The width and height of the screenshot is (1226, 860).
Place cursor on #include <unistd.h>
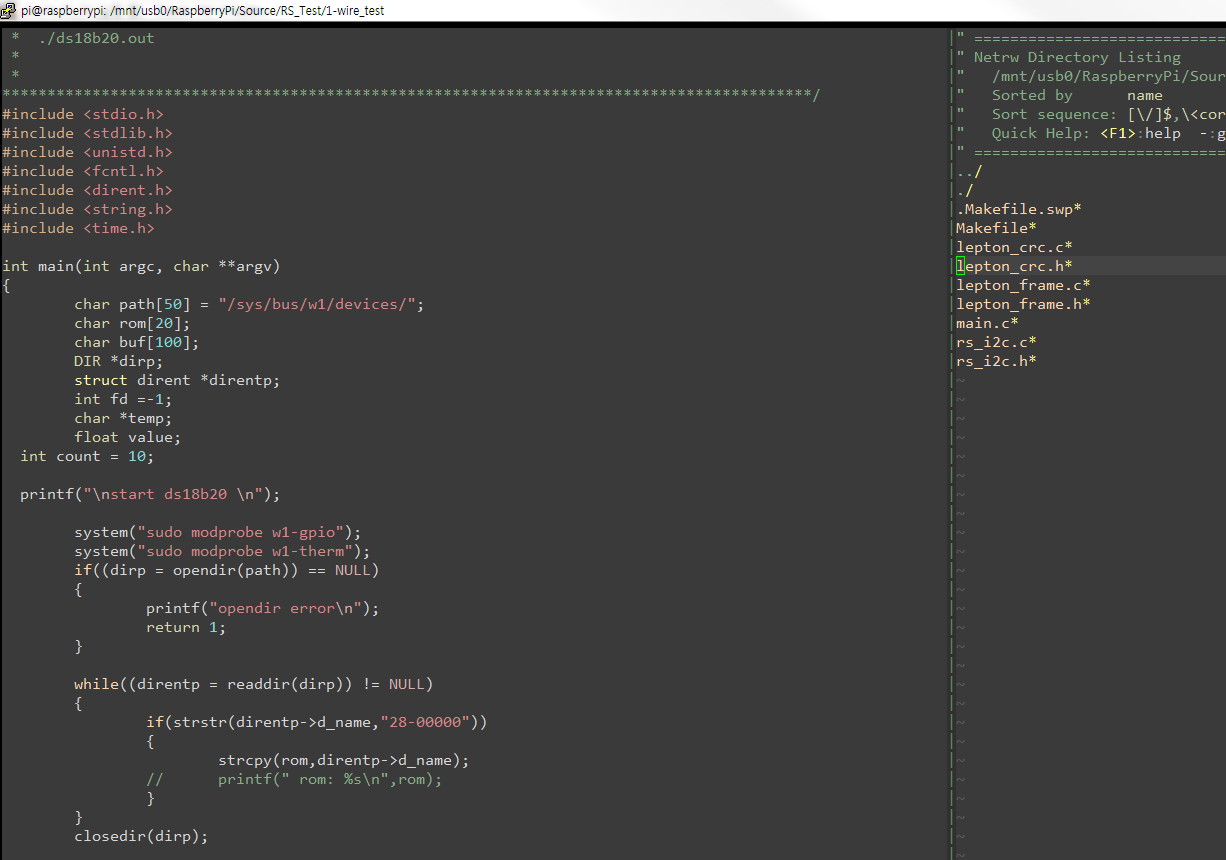coord(87,152)
